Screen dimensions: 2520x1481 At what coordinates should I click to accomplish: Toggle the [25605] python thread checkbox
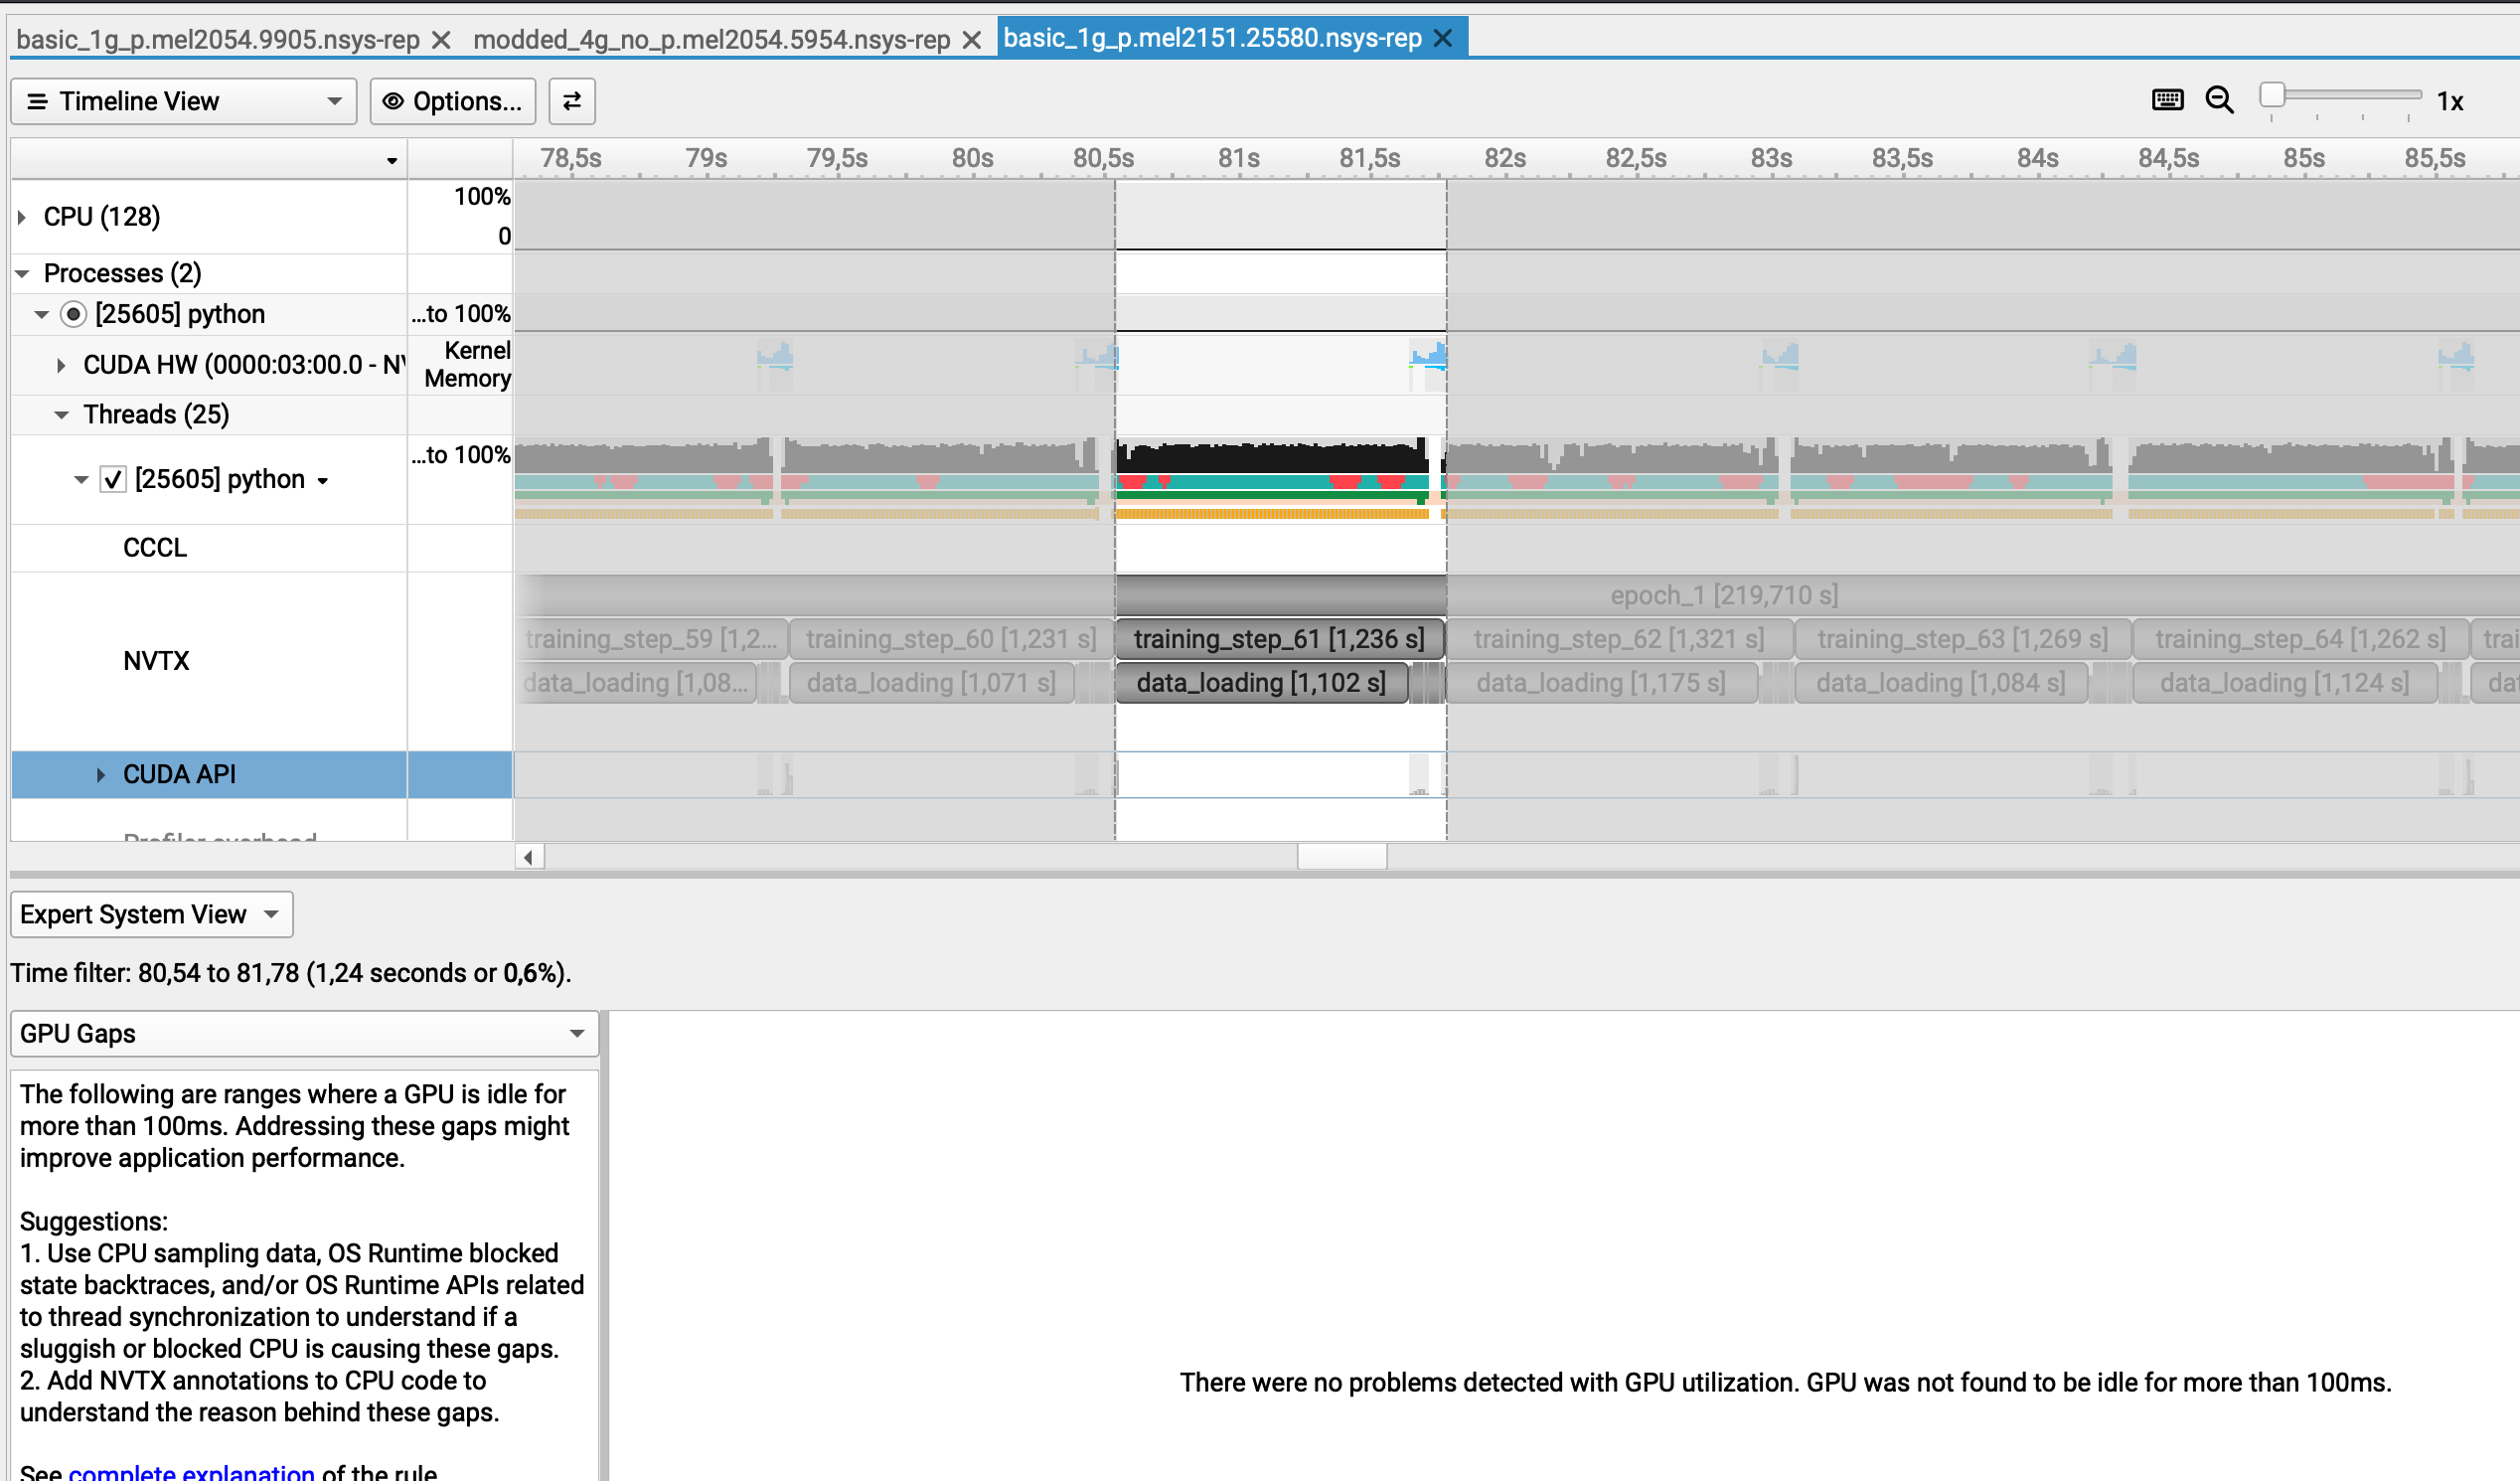[x=113, y=480]
